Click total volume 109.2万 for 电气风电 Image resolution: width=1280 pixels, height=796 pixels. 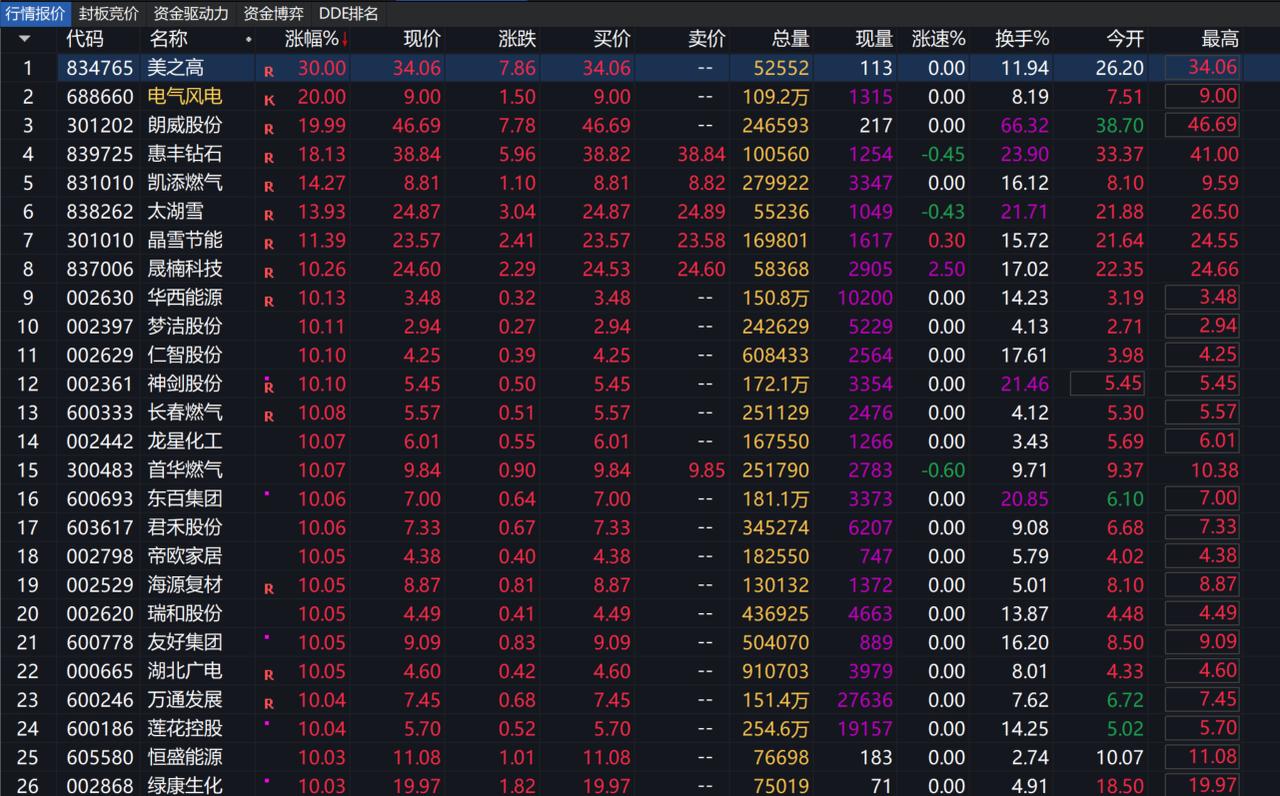(776, 97)
